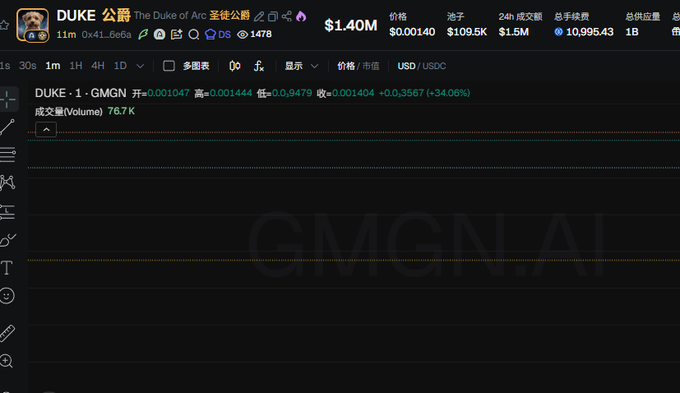Select the 1s timeframe
Screen dimensions: 680x393
point(5,66)
